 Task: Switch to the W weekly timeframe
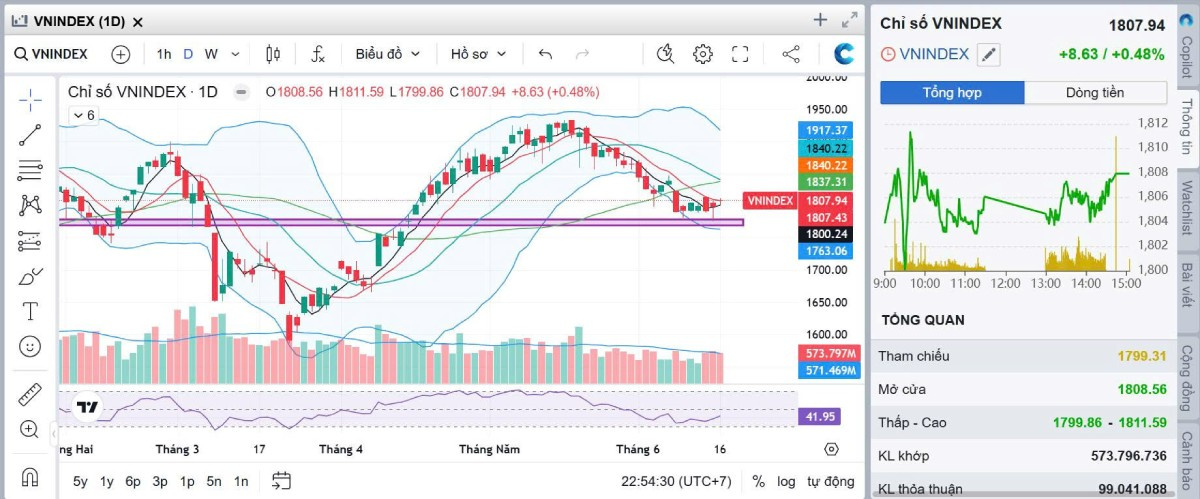point(211,54)
